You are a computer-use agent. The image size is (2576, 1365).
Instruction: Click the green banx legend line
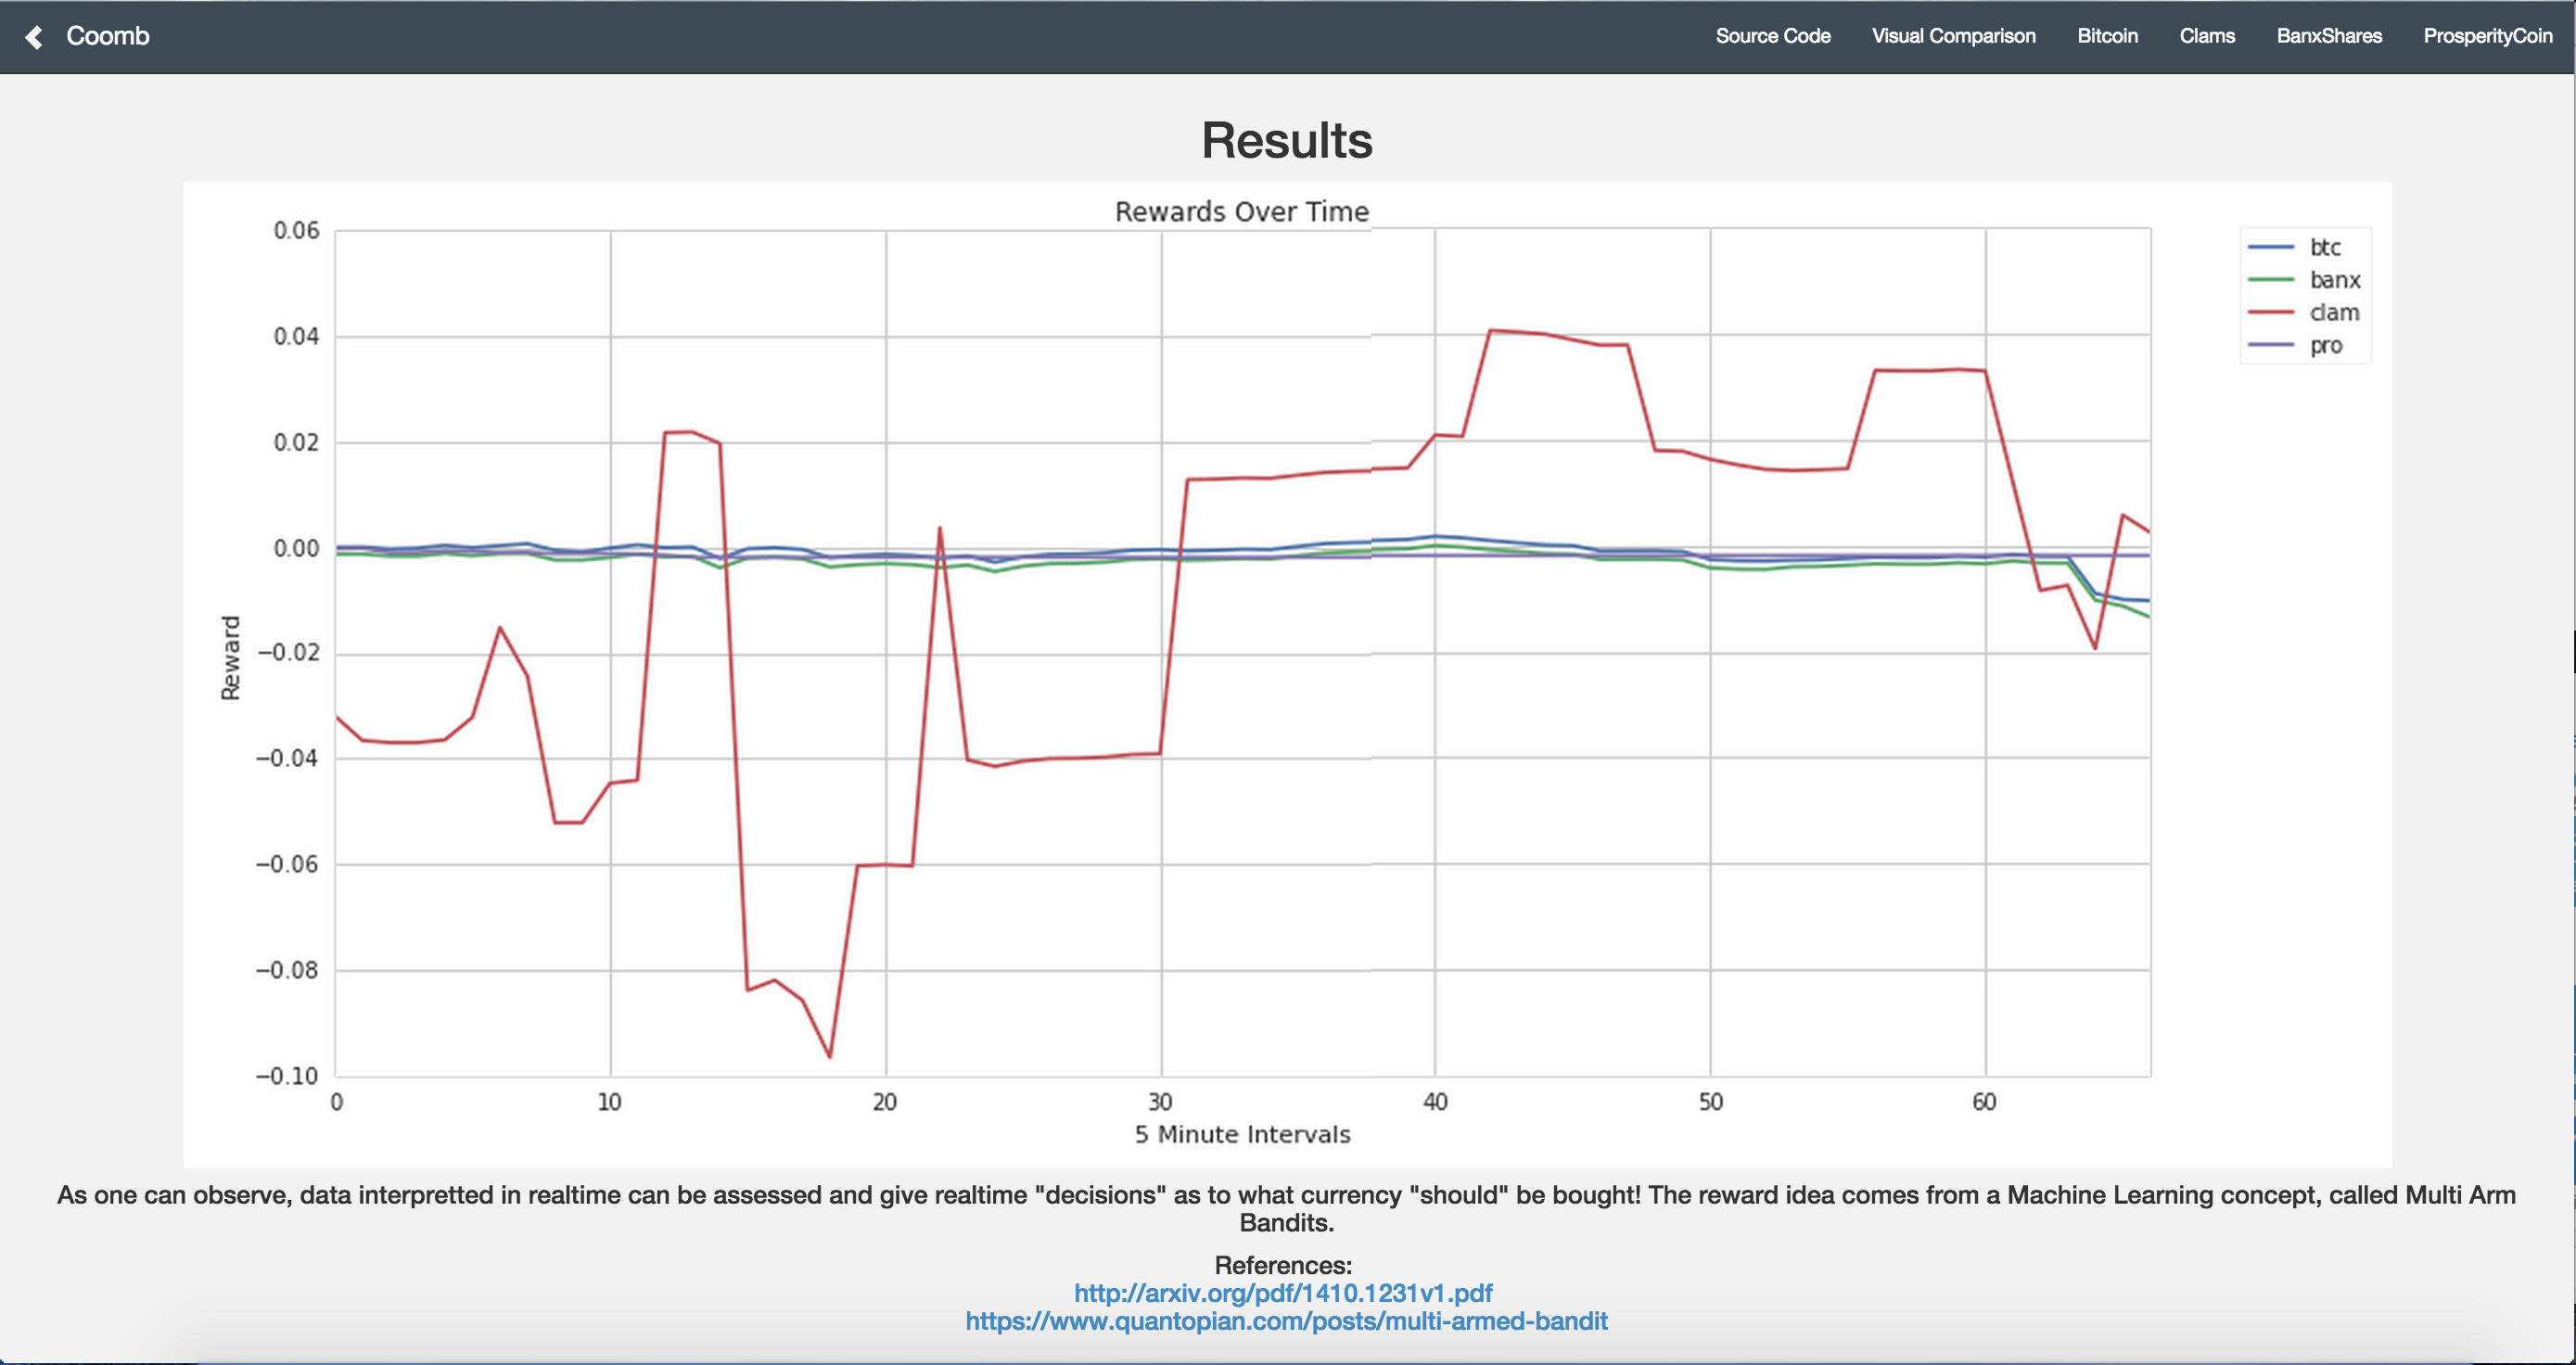pyautogui.click(x=2270, y=280)
